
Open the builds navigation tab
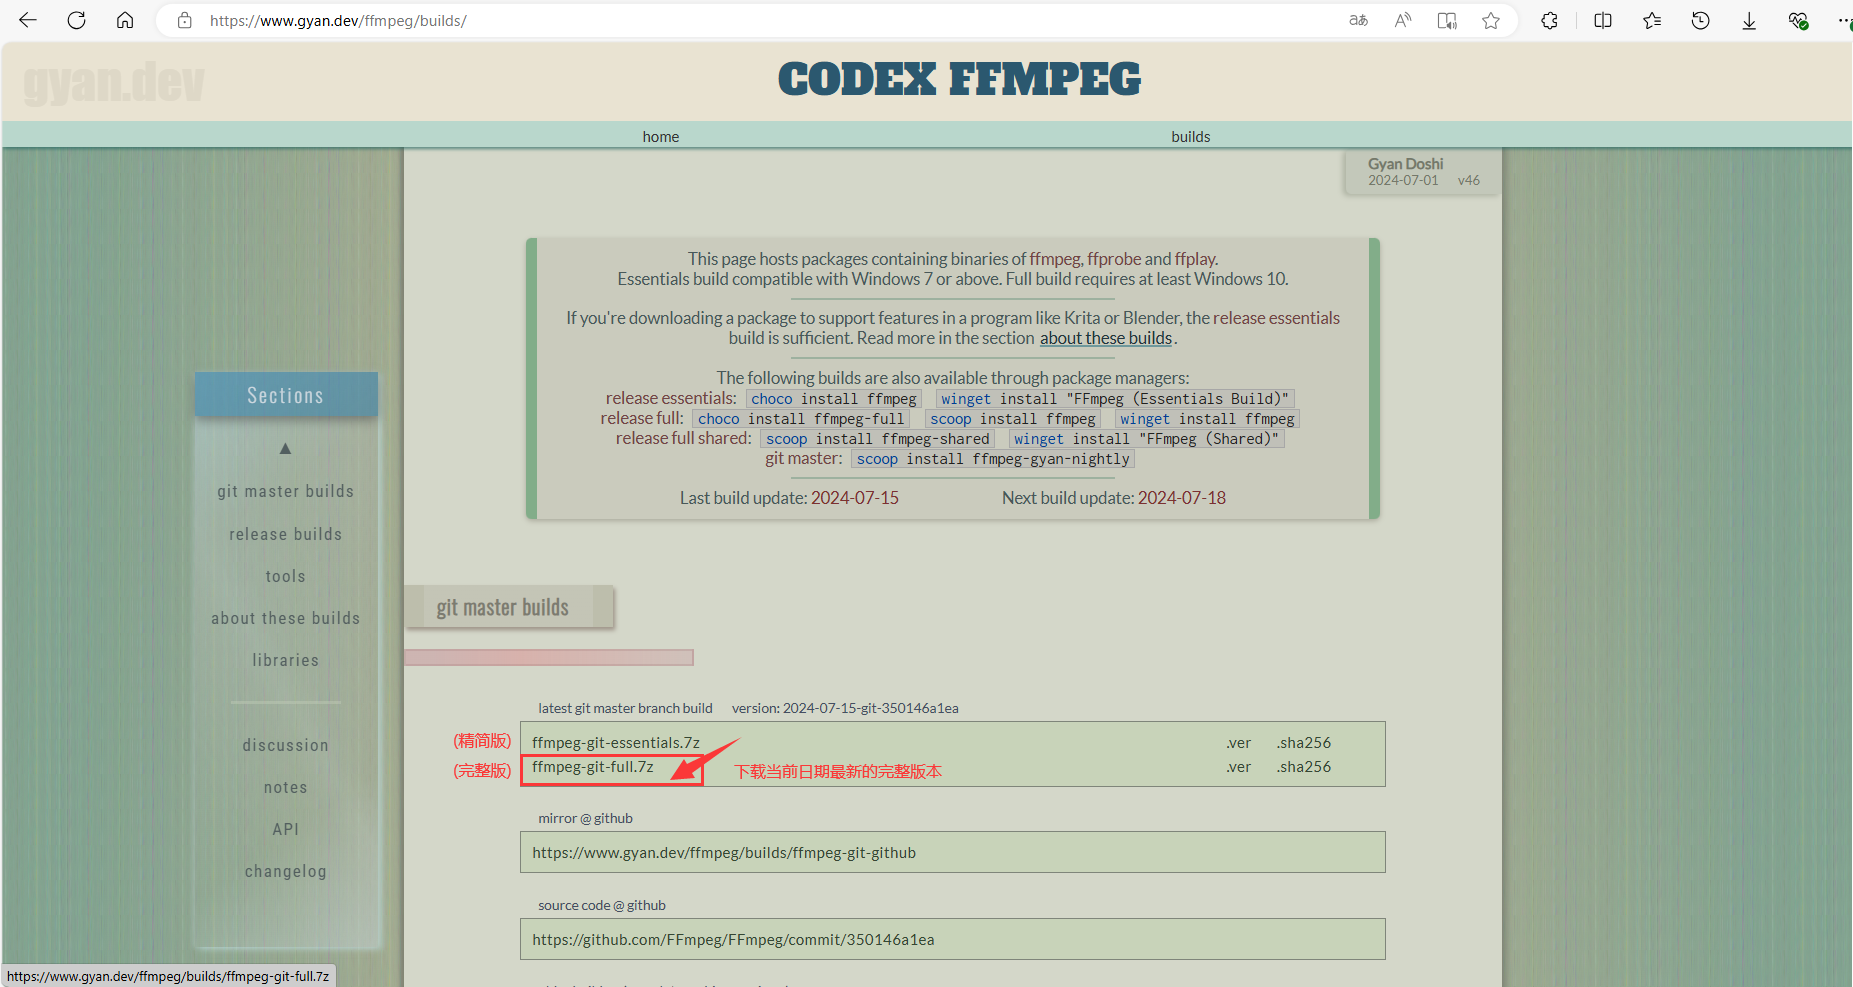click(1191, 136)
